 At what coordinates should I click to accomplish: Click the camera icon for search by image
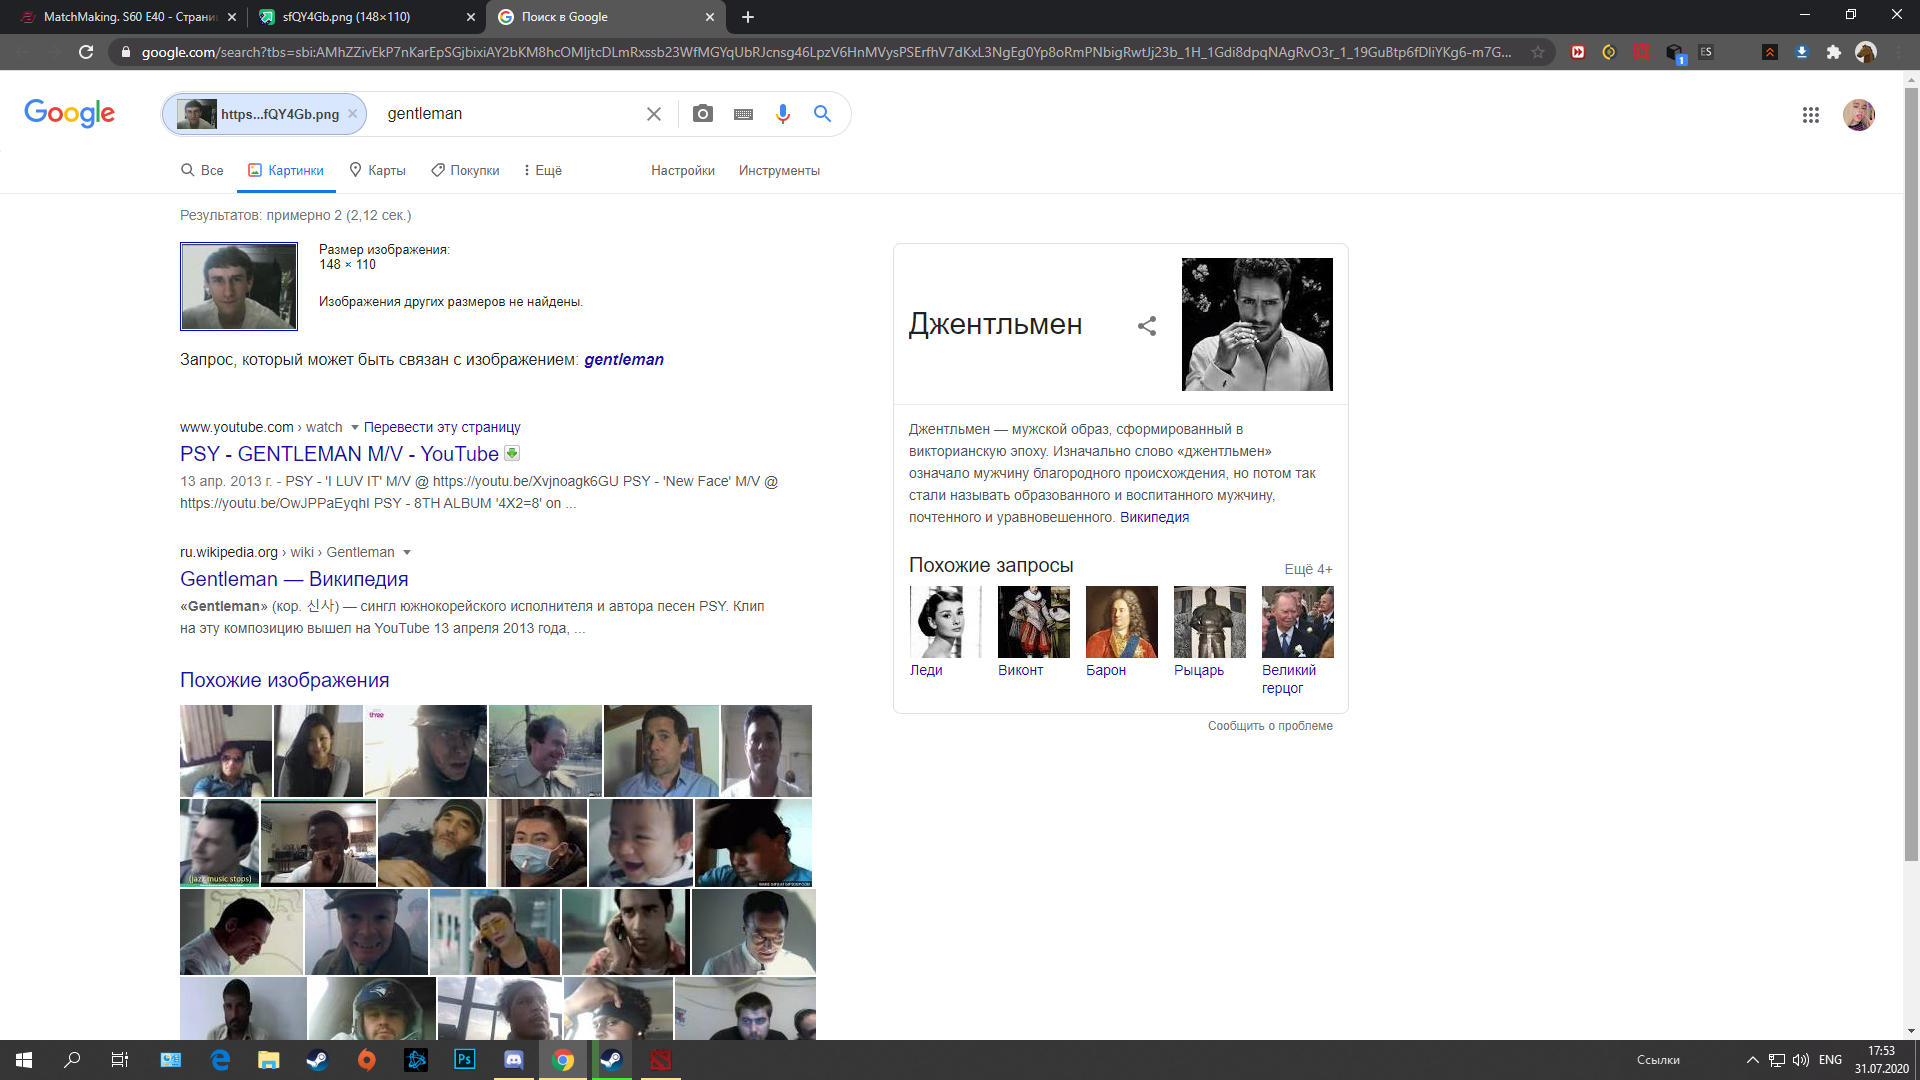pyautogui.click(x=703, y=114)
